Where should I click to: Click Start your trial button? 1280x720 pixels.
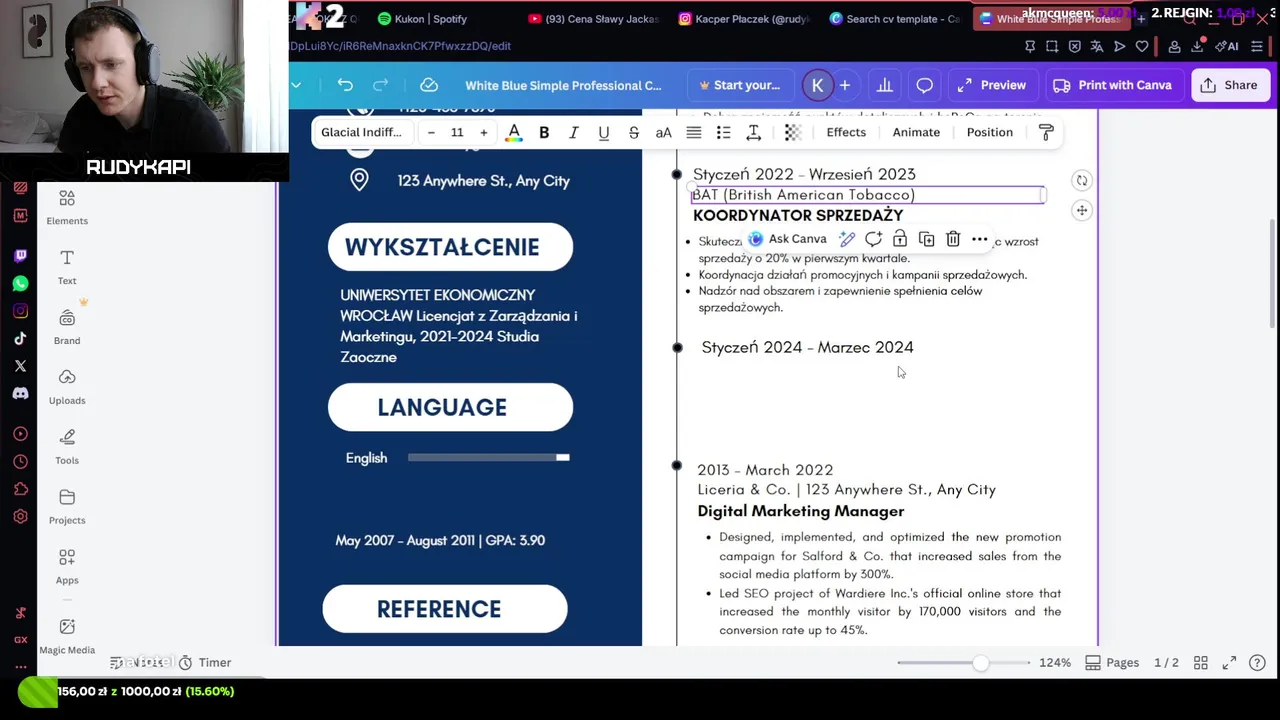pos(740,85)
